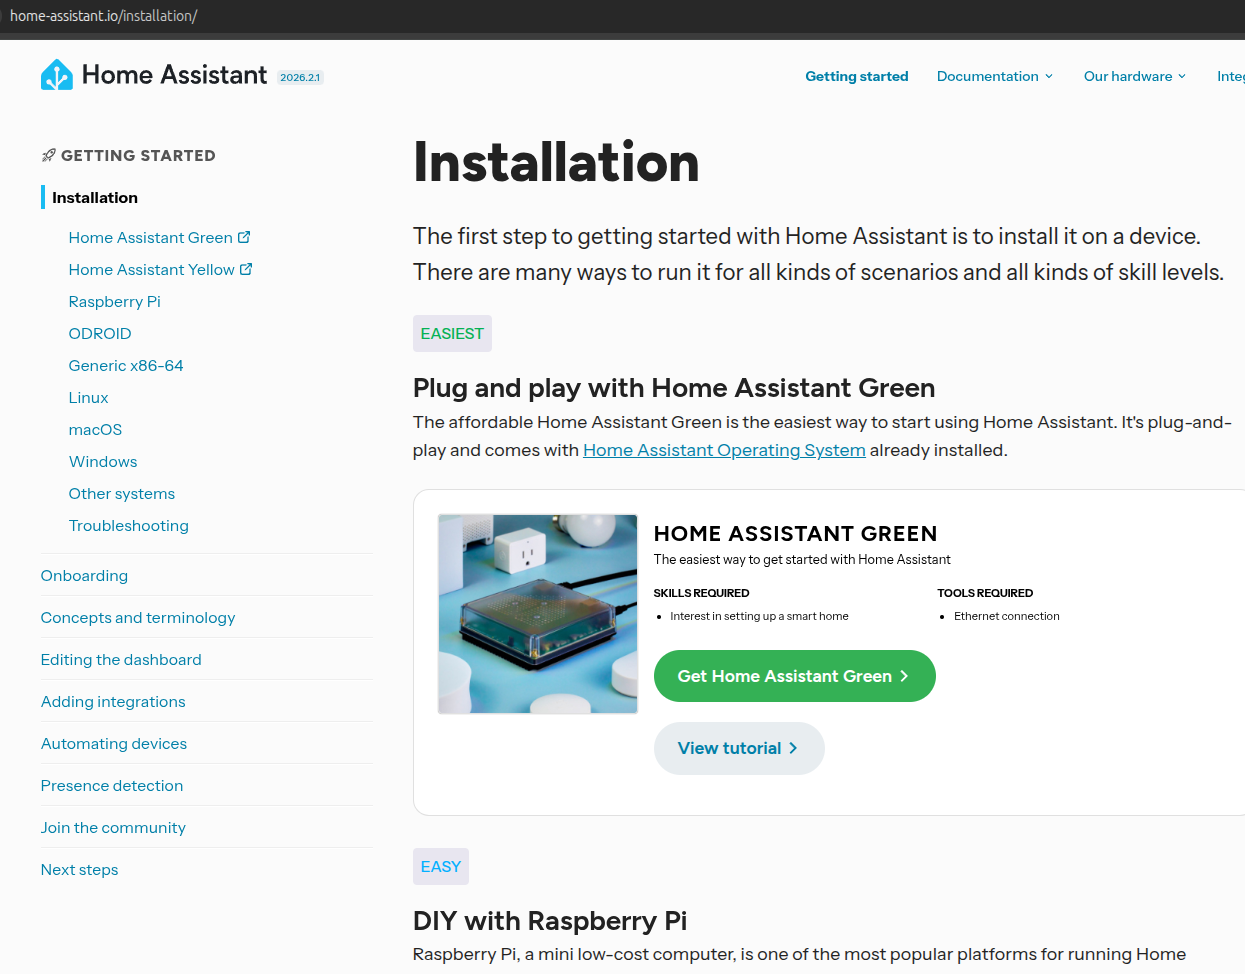Screen dimensions: 1245x974
Task: Select Generic x86-64 in the sidebar
Action: coord(126,365)
